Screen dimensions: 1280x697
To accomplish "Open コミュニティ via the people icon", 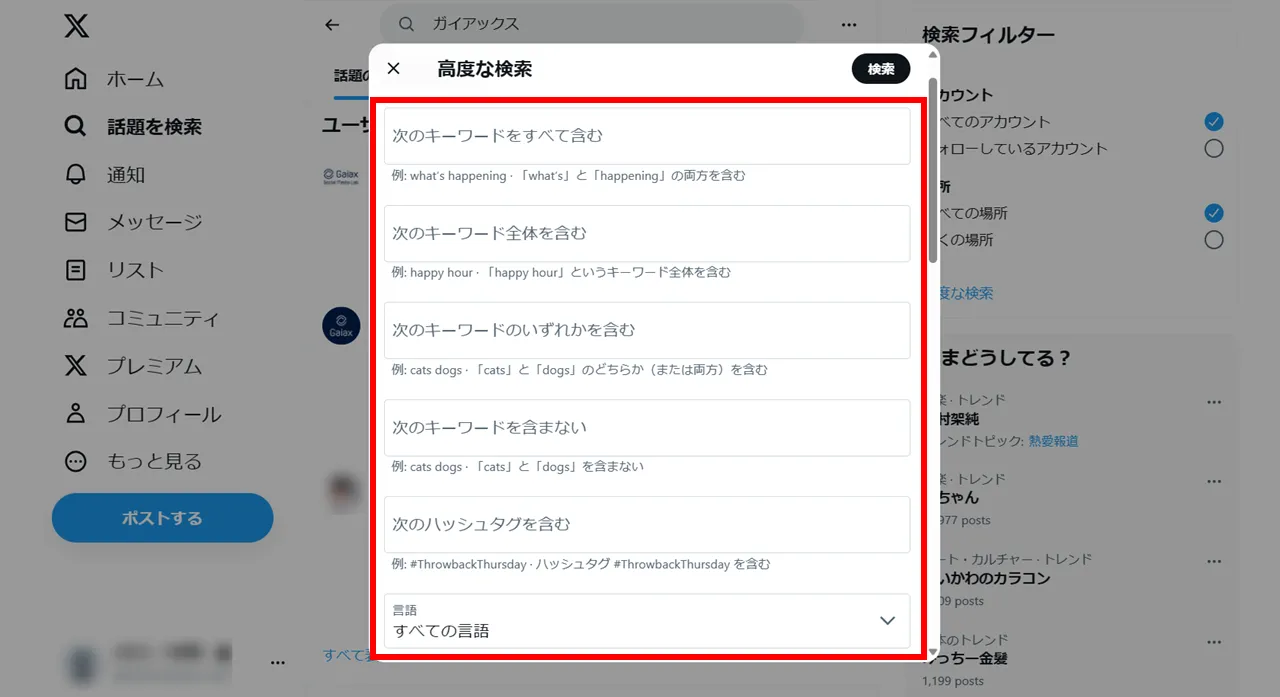I will tap(75, 317).
